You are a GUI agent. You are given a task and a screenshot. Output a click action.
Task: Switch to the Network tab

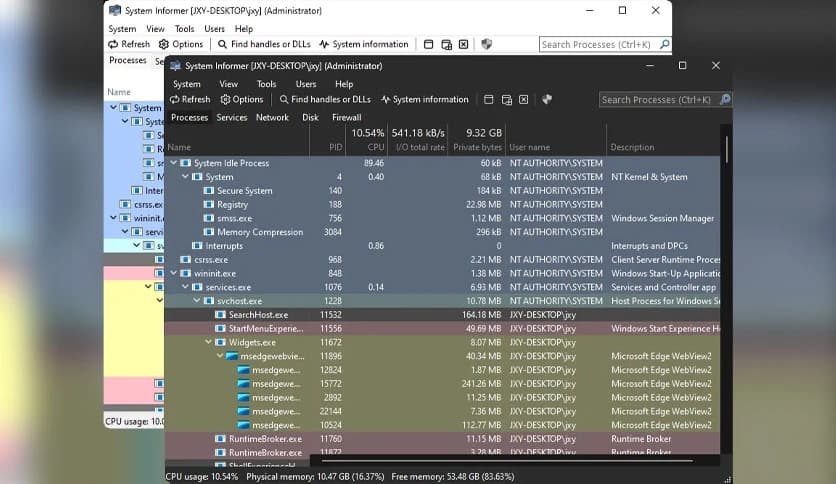pos(272,117)
